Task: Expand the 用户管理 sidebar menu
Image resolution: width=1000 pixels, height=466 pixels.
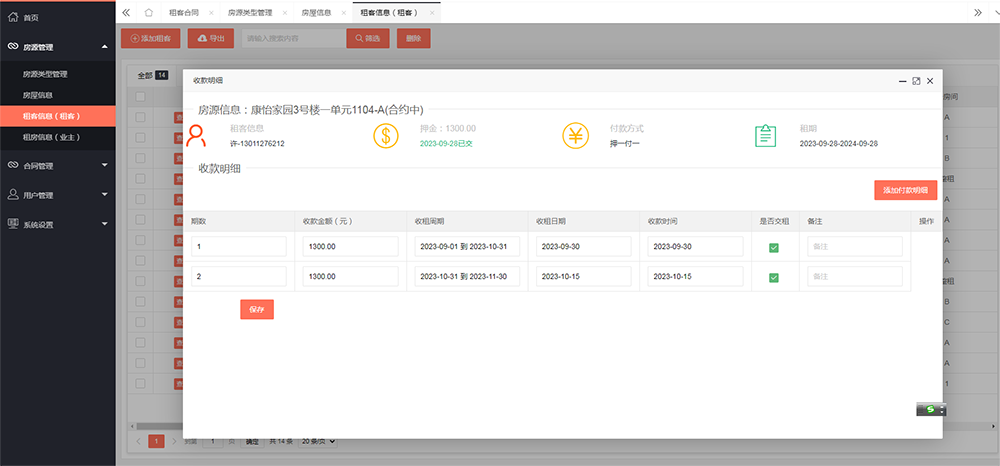Action: point(57,194)
